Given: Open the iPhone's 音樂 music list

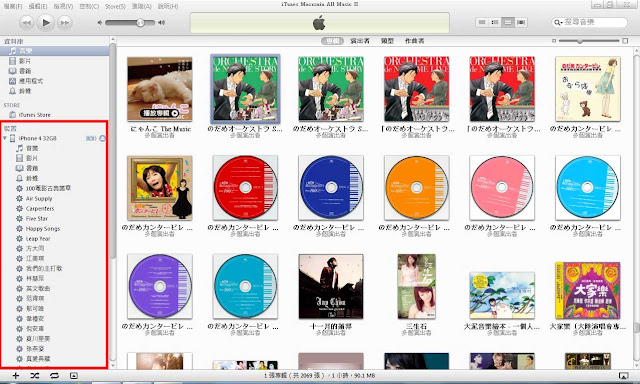Looking at the screenshot, I should (32, 148).
